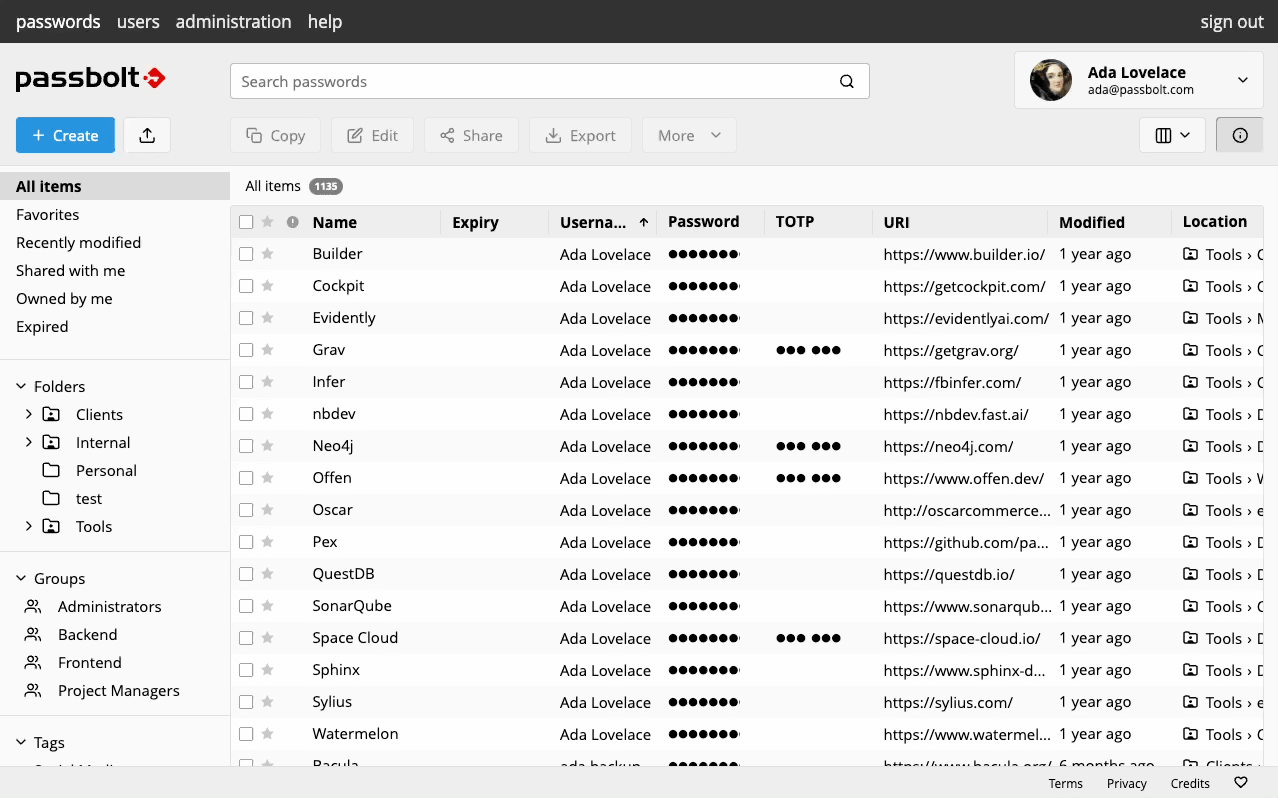Click the search magnifier icon
This screenshot has width=1278, height=798.
point(847,82)
